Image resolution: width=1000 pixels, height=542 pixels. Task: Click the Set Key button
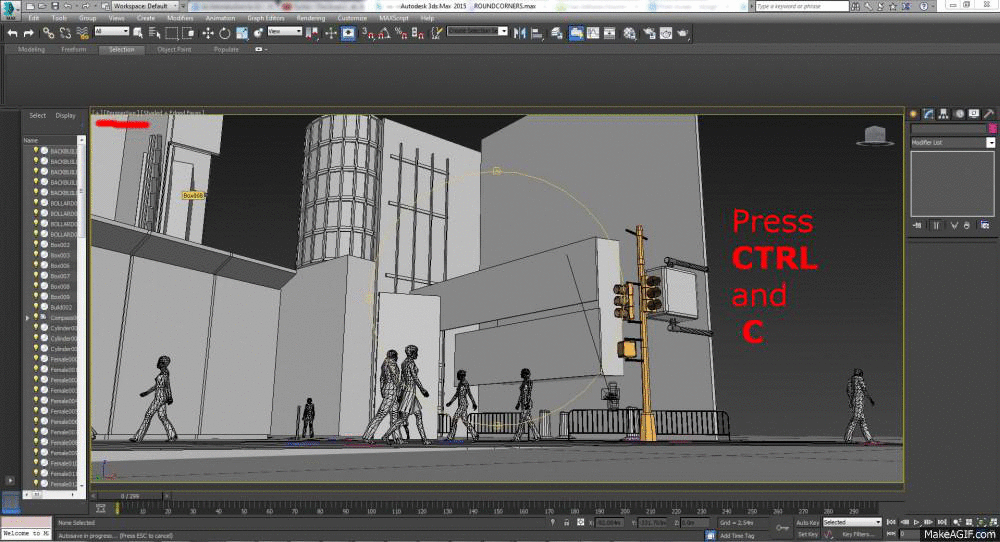(x=807, y=534)
